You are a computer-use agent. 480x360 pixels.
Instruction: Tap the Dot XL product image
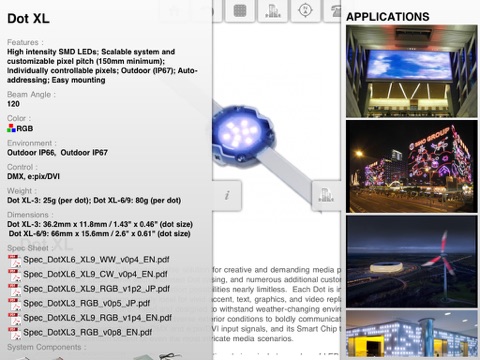[245, 135]
